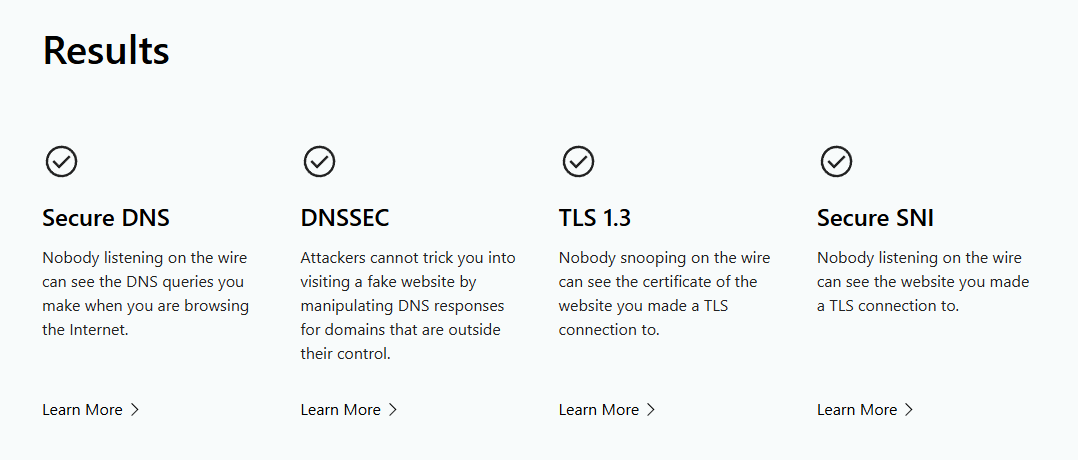Open Learn More under Secure DNS
This screenshot has height=460, width=1078.
82,409
